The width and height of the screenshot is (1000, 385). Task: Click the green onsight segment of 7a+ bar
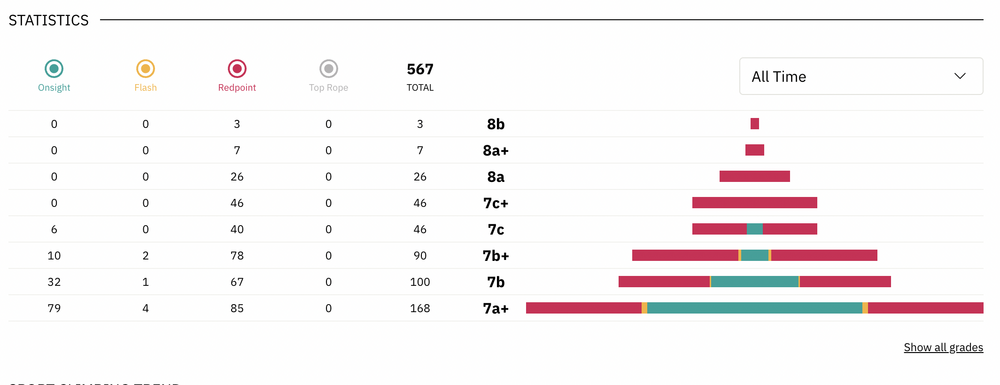pos(754,308)
